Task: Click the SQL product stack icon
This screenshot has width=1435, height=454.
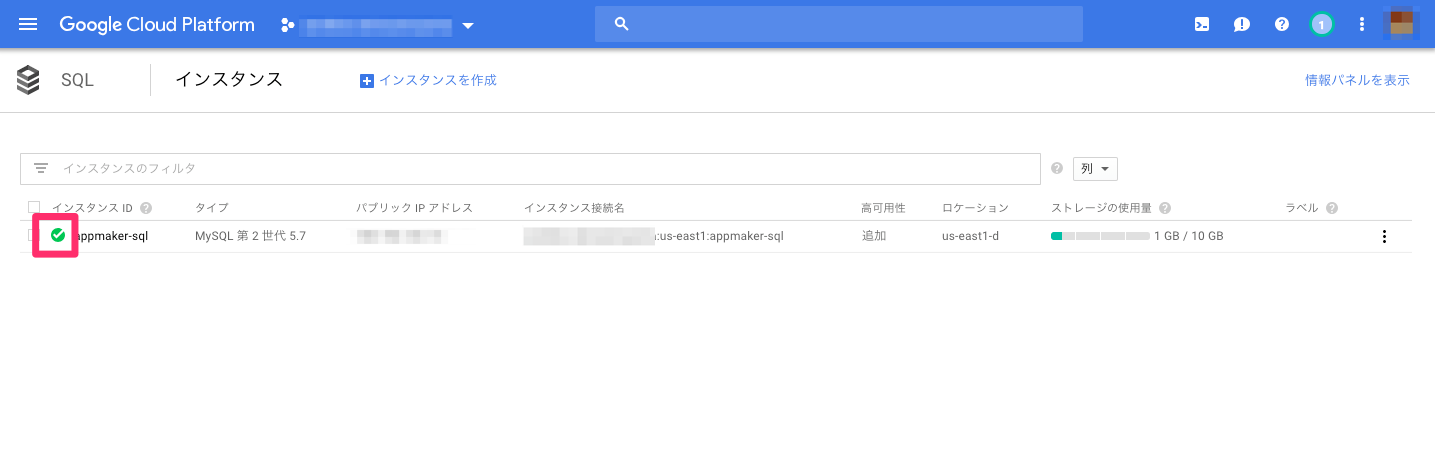Action: [29, 80]
